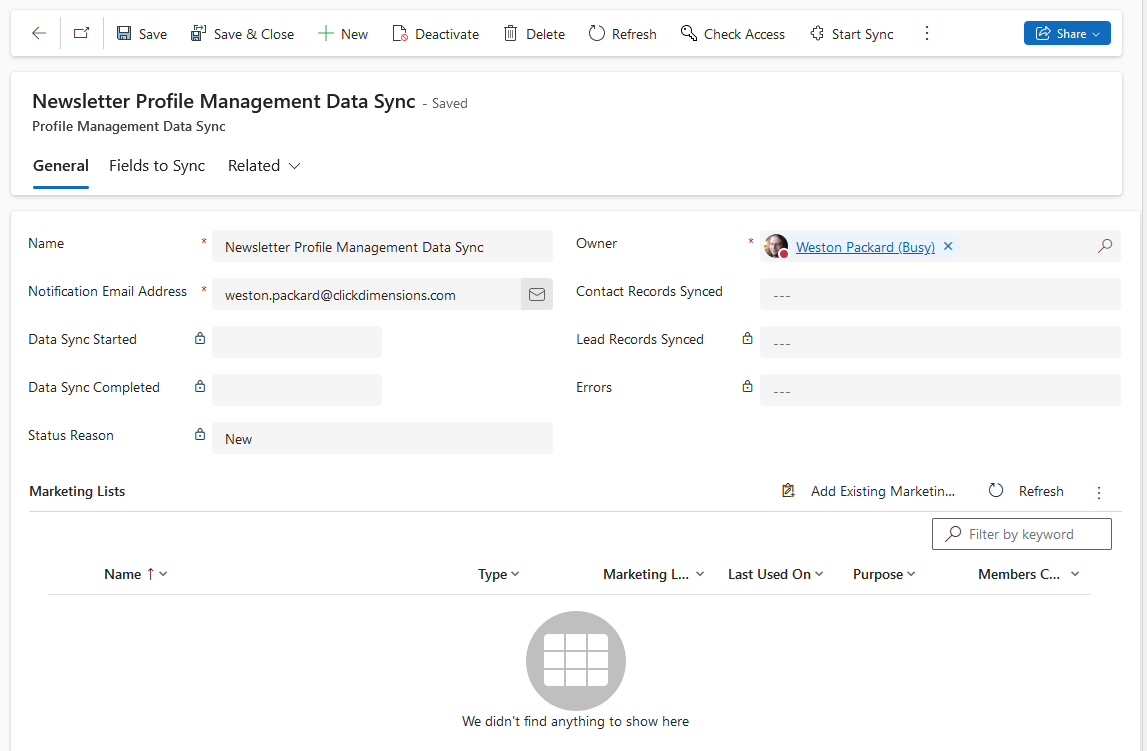Image resolution: width=1147 pixels, height=751 pixels.
Task: Switch to the General tab
Action: point(61,166)
